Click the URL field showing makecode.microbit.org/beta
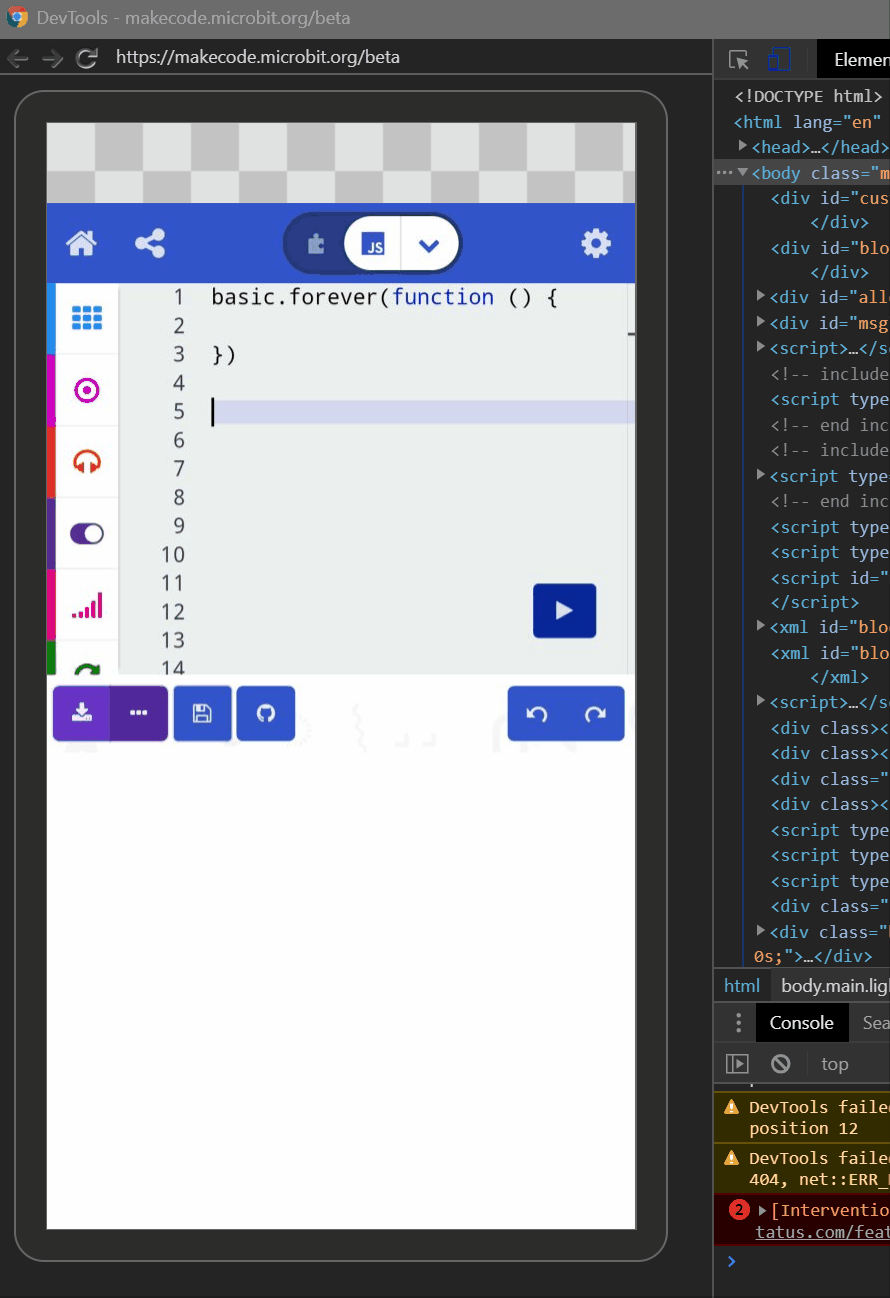 coord(258,57)
